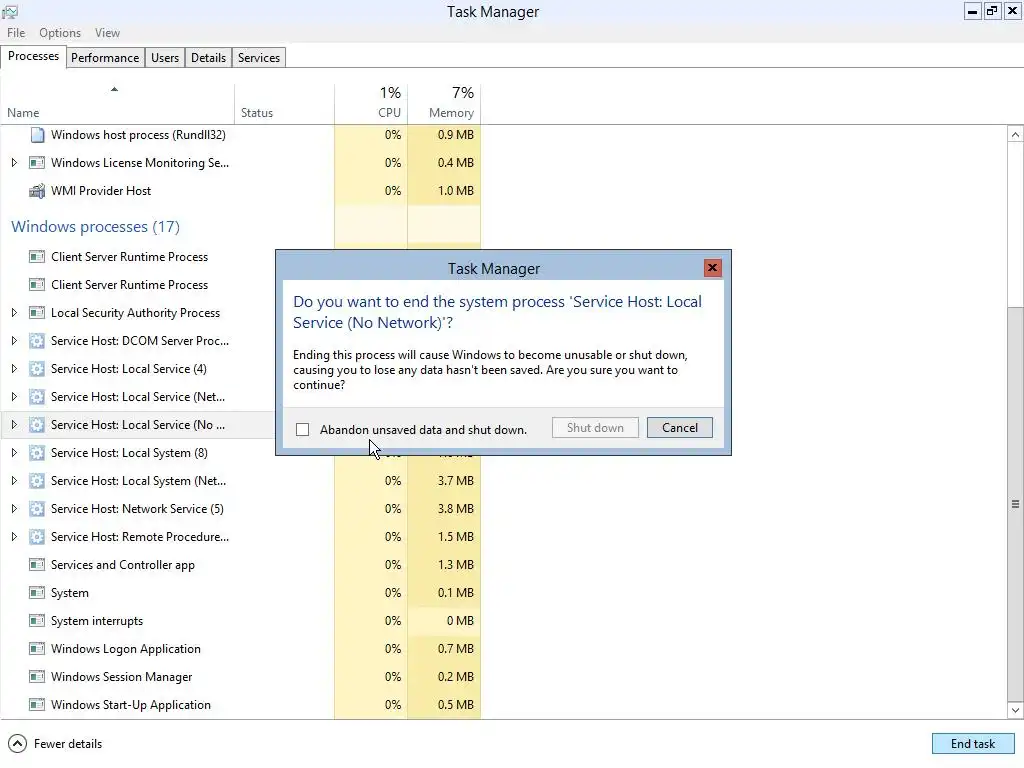Expand Service Host: Network Service (5)
Screen dimensions: 1024x768
[14, 509]
